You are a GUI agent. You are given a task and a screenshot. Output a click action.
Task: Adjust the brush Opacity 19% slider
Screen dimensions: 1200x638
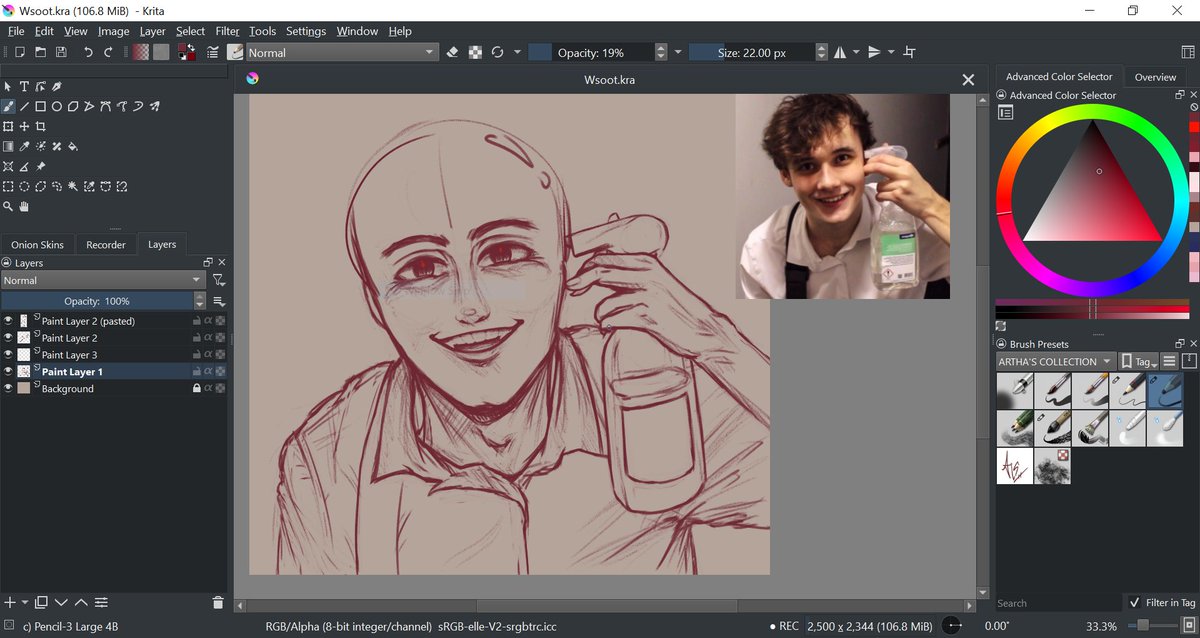(x=590, y=53)
